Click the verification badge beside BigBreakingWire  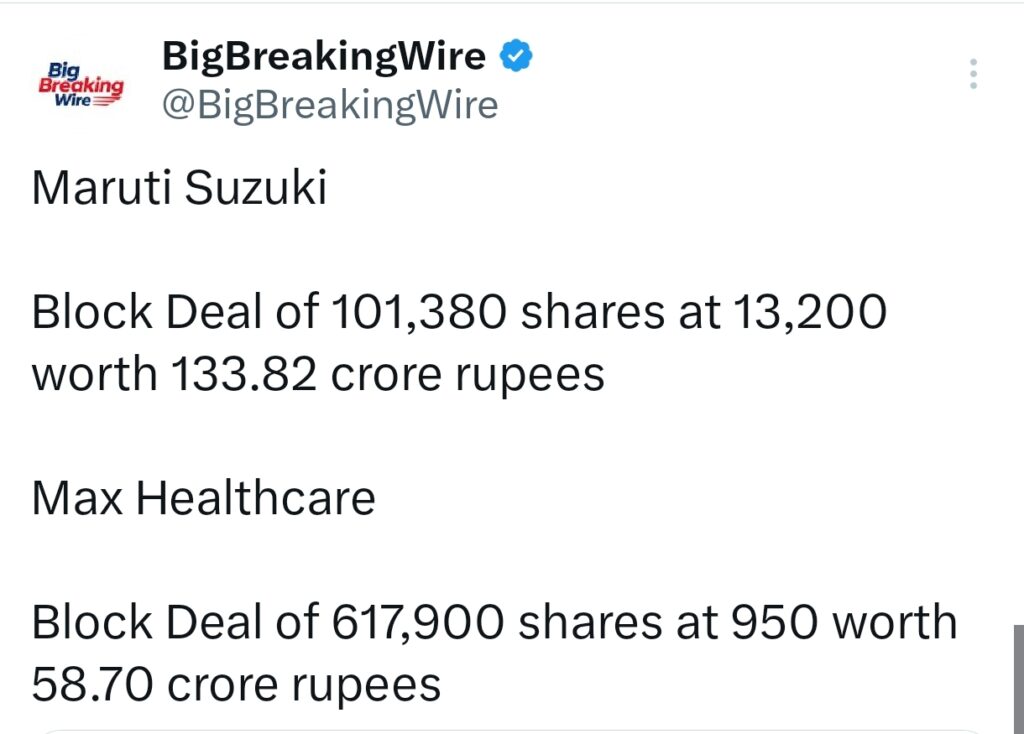[x=516, y=55]
